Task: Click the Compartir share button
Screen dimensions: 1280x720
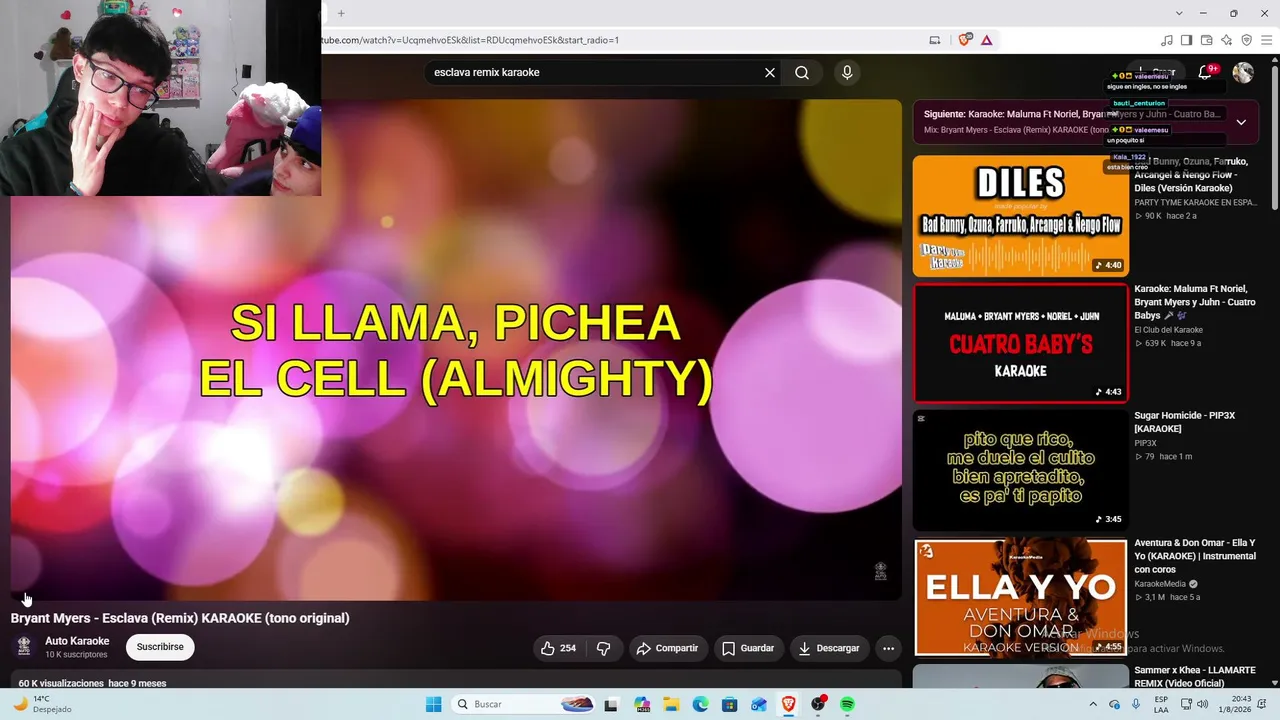Action: click(x=668, y=648)
